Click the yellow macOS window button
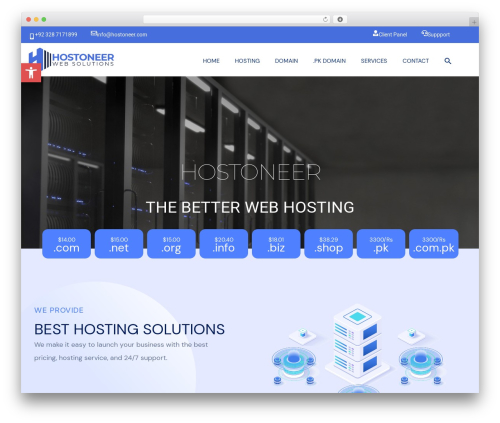The height and width of the screenshot is (423, 500). tap(36, 19)
